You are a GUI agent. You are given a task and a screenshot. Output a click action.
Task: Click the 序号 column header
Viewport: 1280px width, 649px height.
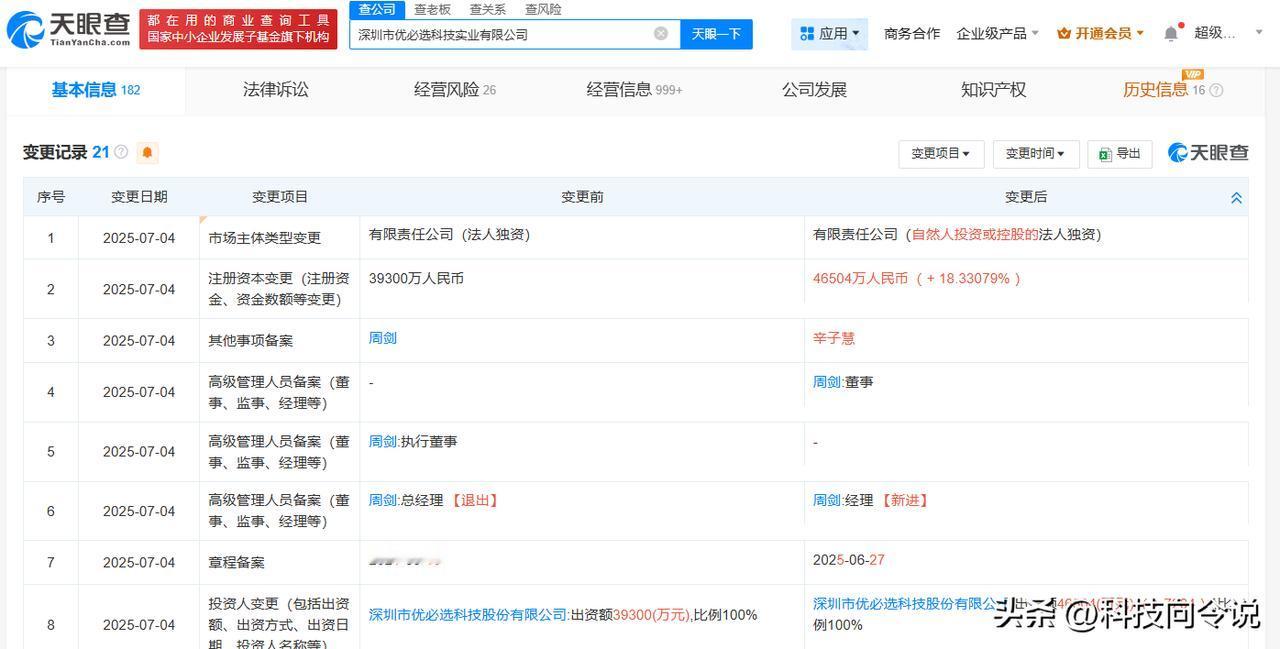coord(51,197)
